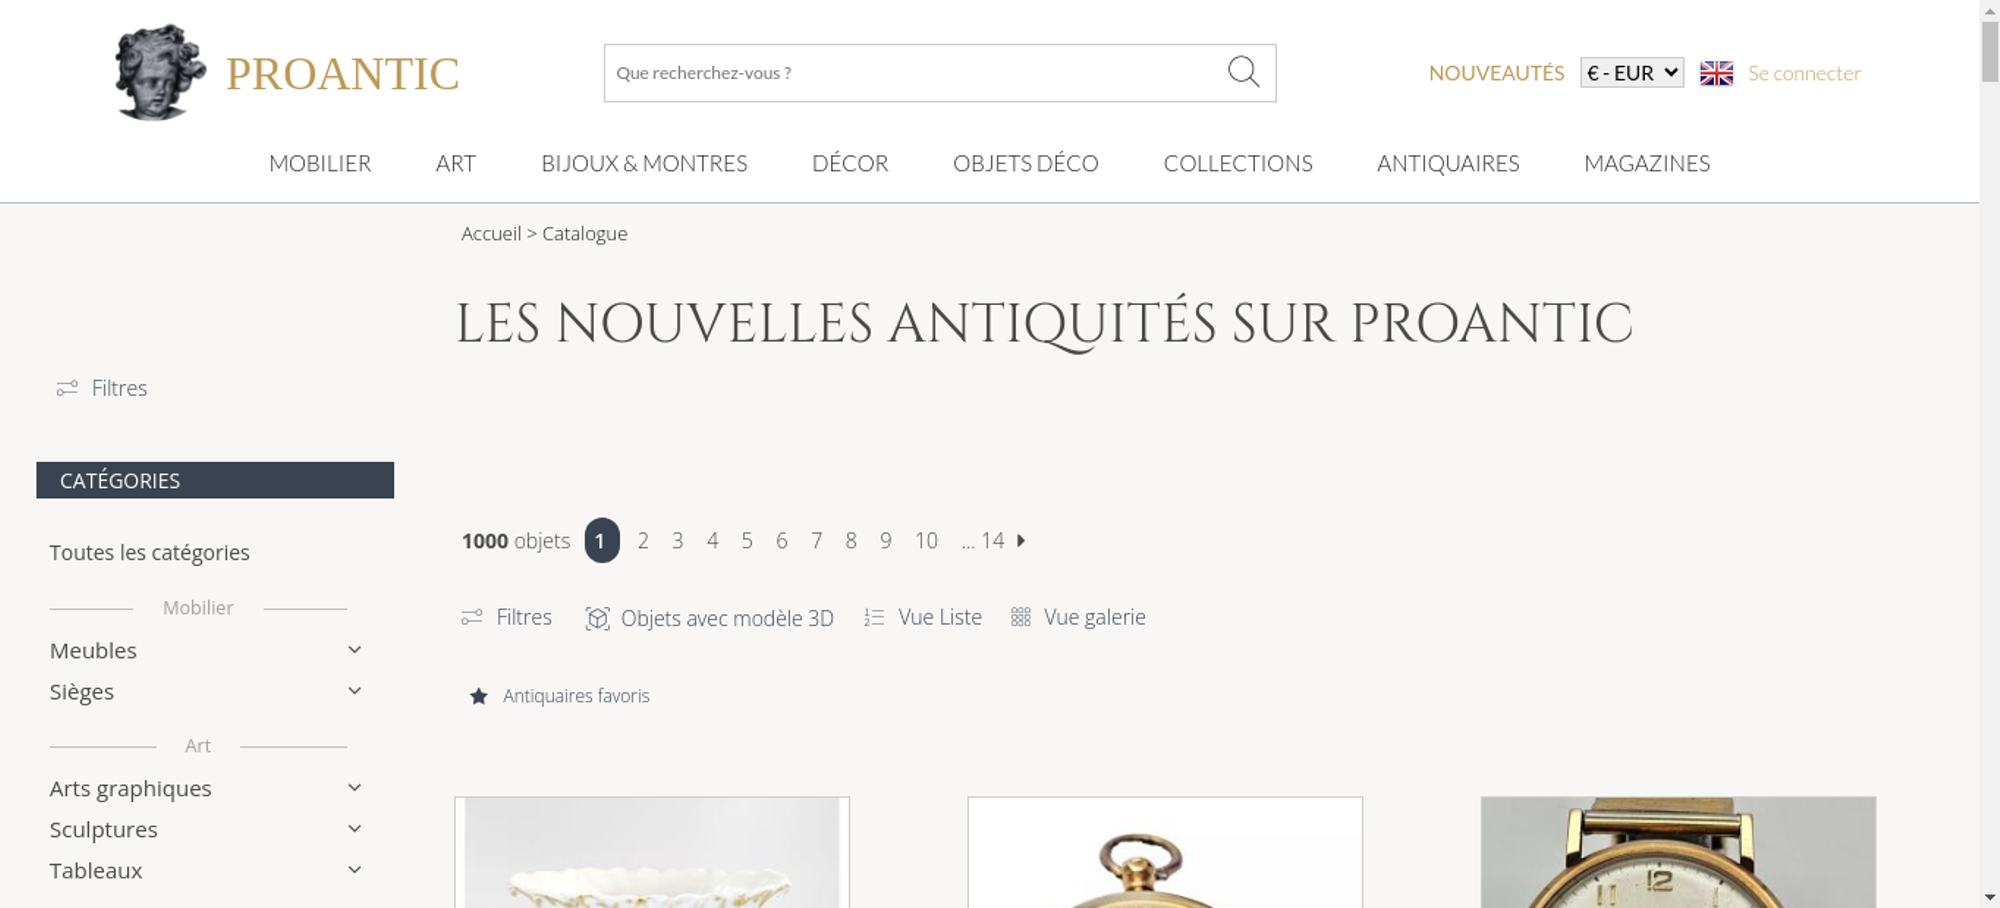Click the star icon for Antiquaires favoris
This screenshot has width=2000, height=908.
[479, 696]
